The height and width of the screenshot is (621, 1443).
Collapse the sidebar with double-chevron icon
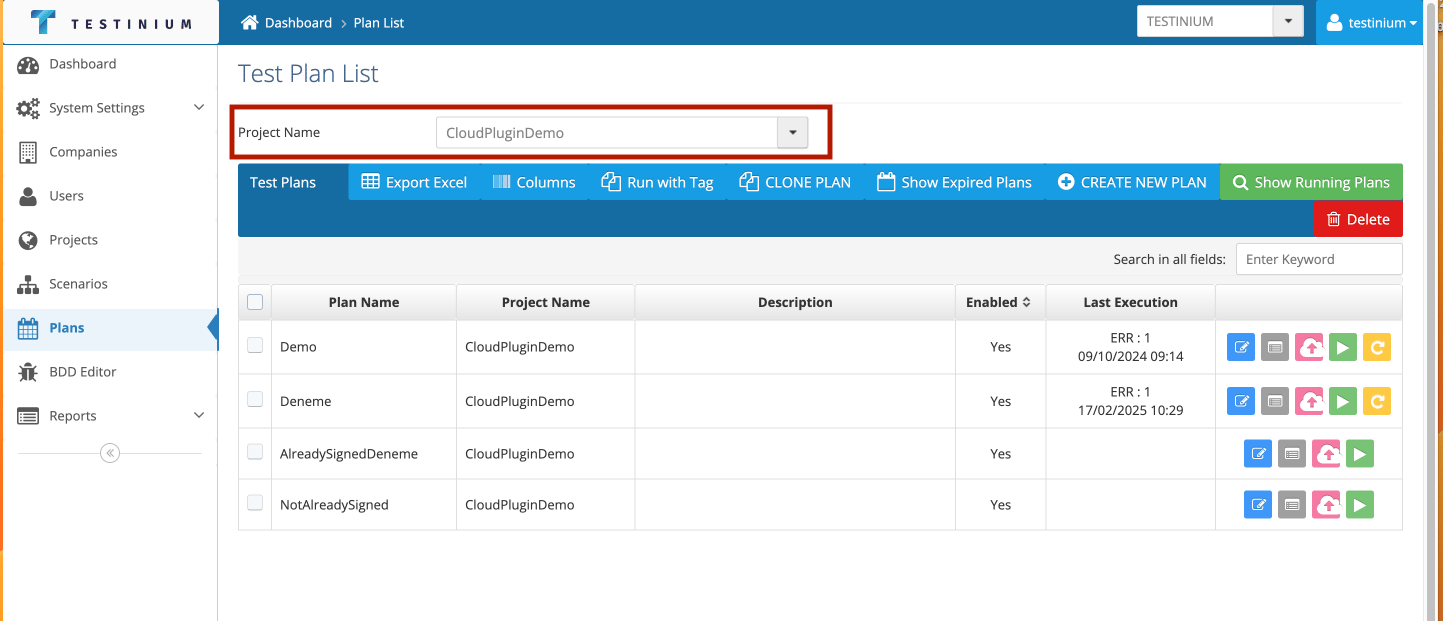(x=110, y=453)
